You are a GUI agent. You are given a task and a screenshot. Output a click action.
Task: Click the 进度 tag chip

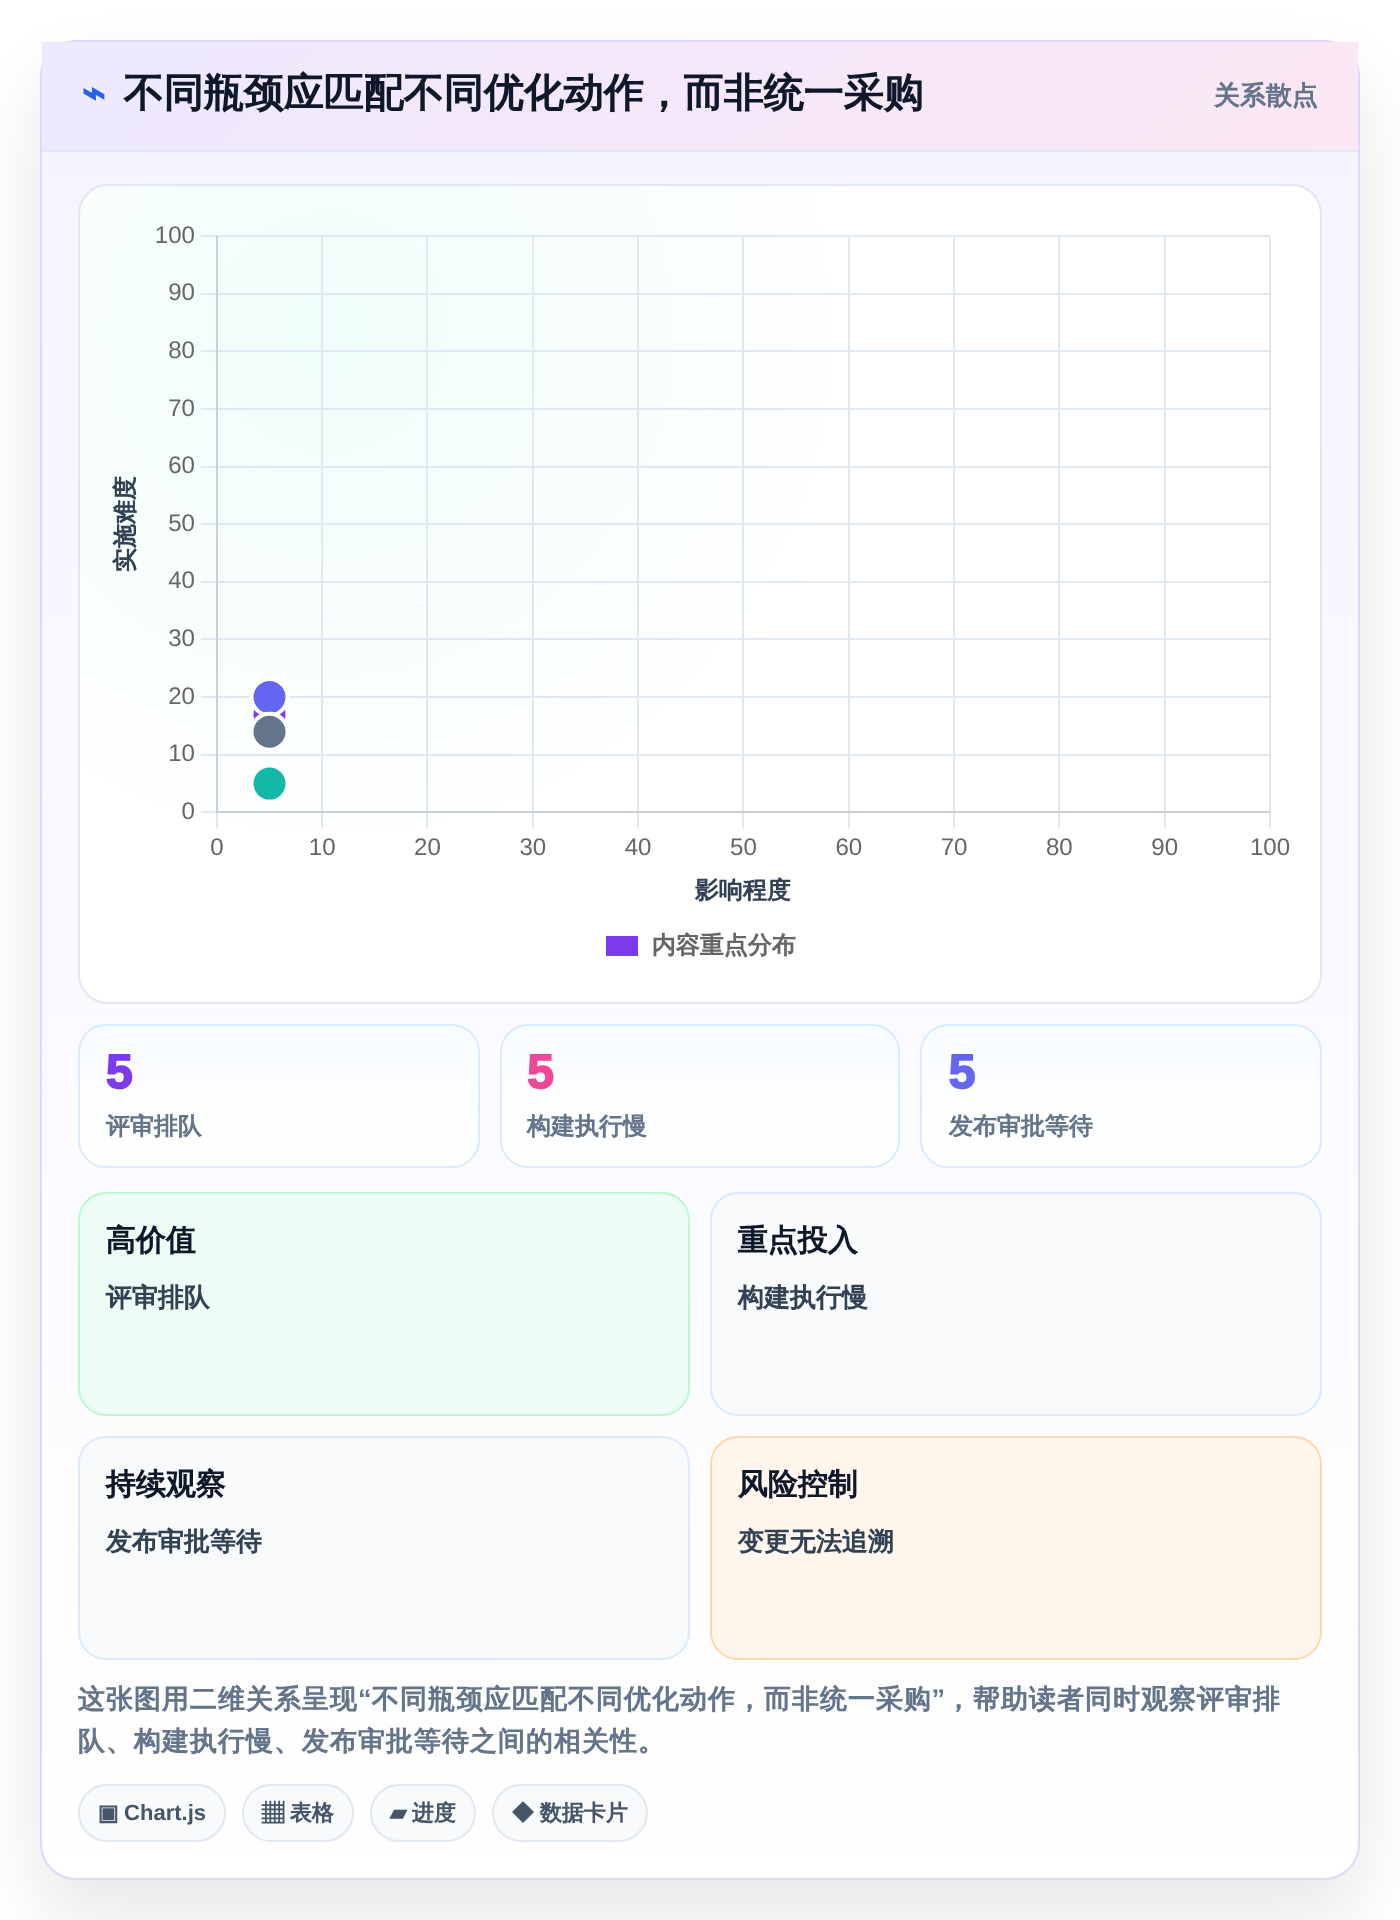click(423, 1813)
